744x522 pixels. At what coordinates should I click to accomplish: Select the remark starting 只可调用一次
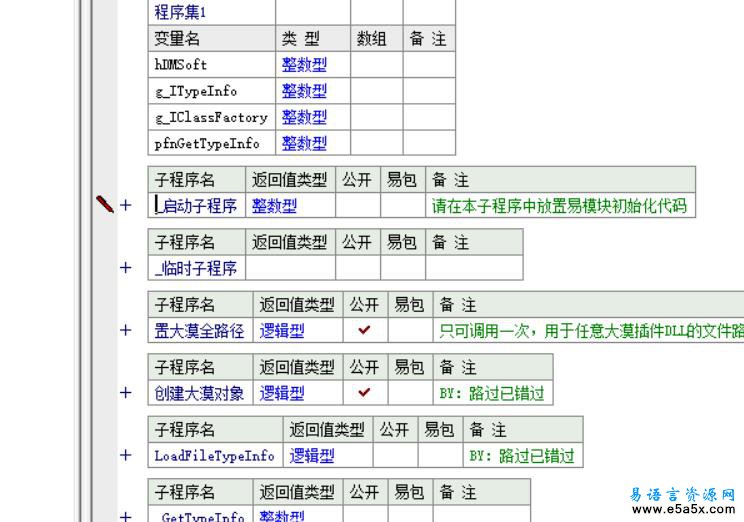(x=591, y=330)
